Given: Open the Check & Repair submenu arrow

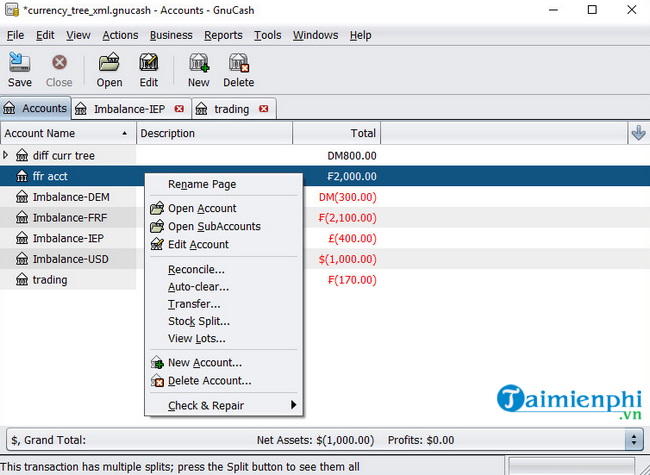Looking at the screenshot, I should tap(293, 405).
